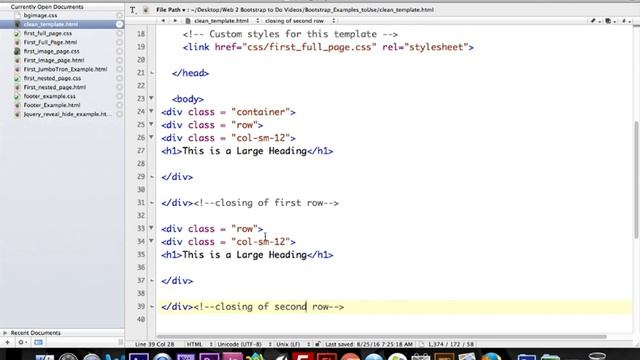
Task: Click the sidebar resize handle in footer
Action: 120,342
